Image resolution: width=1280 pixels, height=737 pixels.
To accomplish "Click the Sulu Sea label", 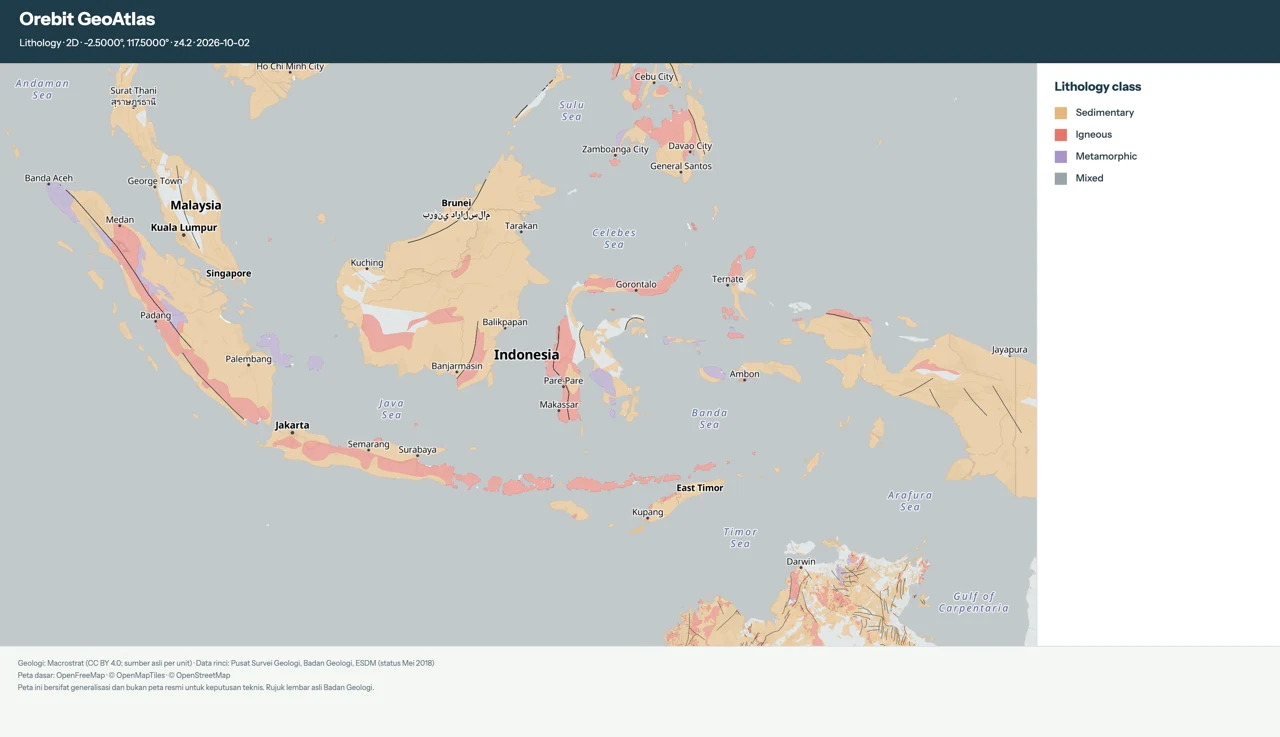I will point(572,111).
